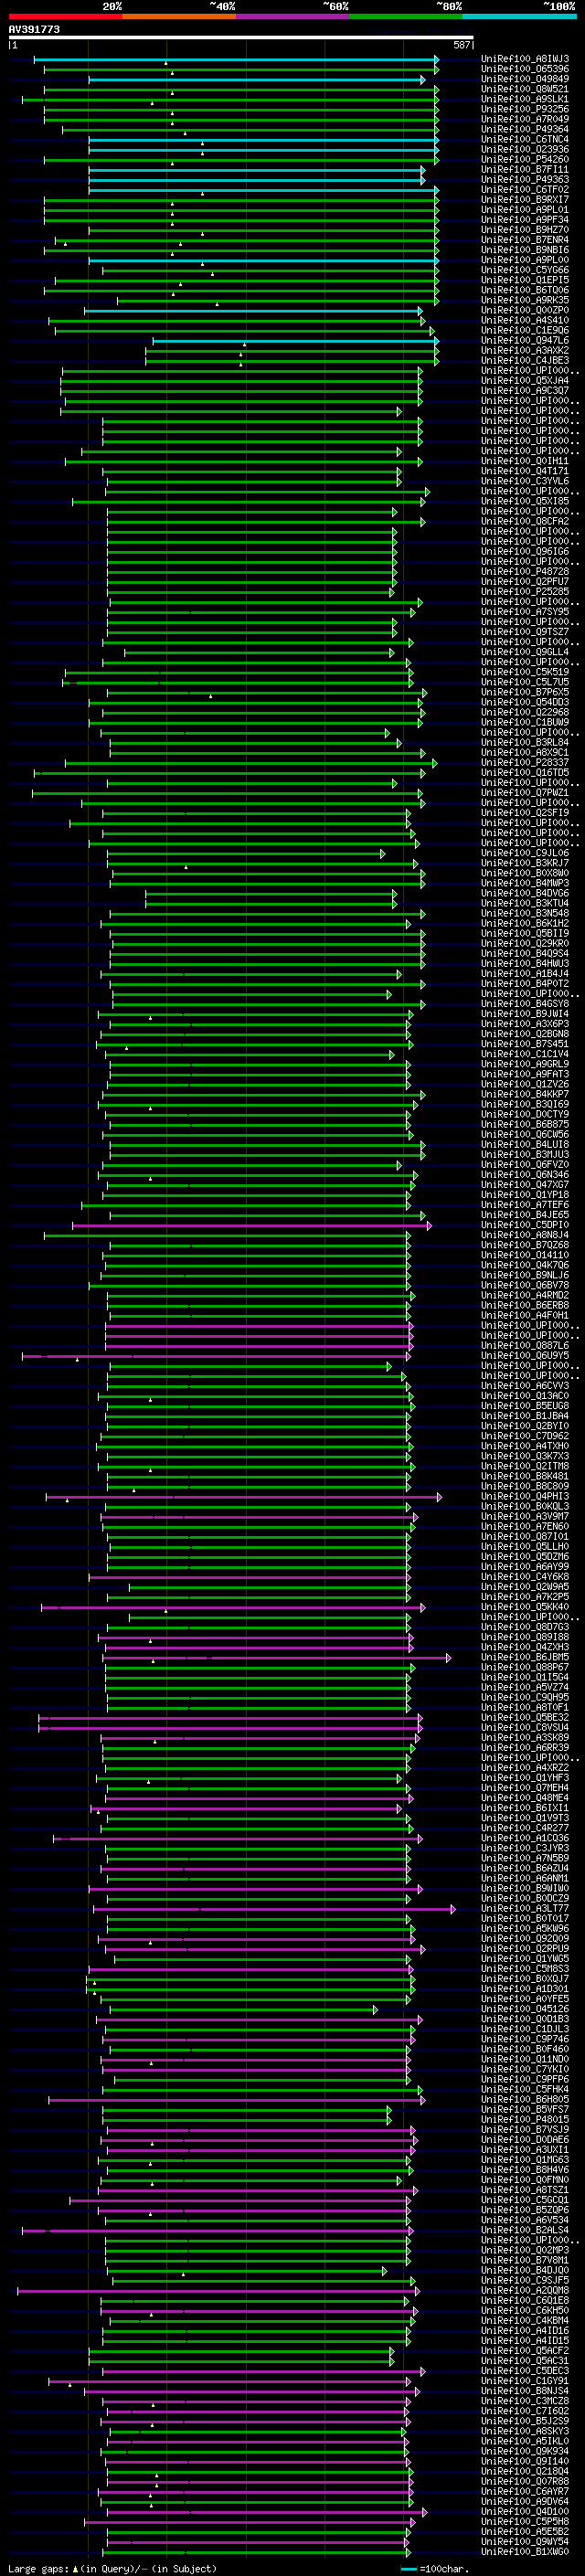Select hit UniRef100_P54260
The image size is (585, 2576).
[x=524, y=159]
